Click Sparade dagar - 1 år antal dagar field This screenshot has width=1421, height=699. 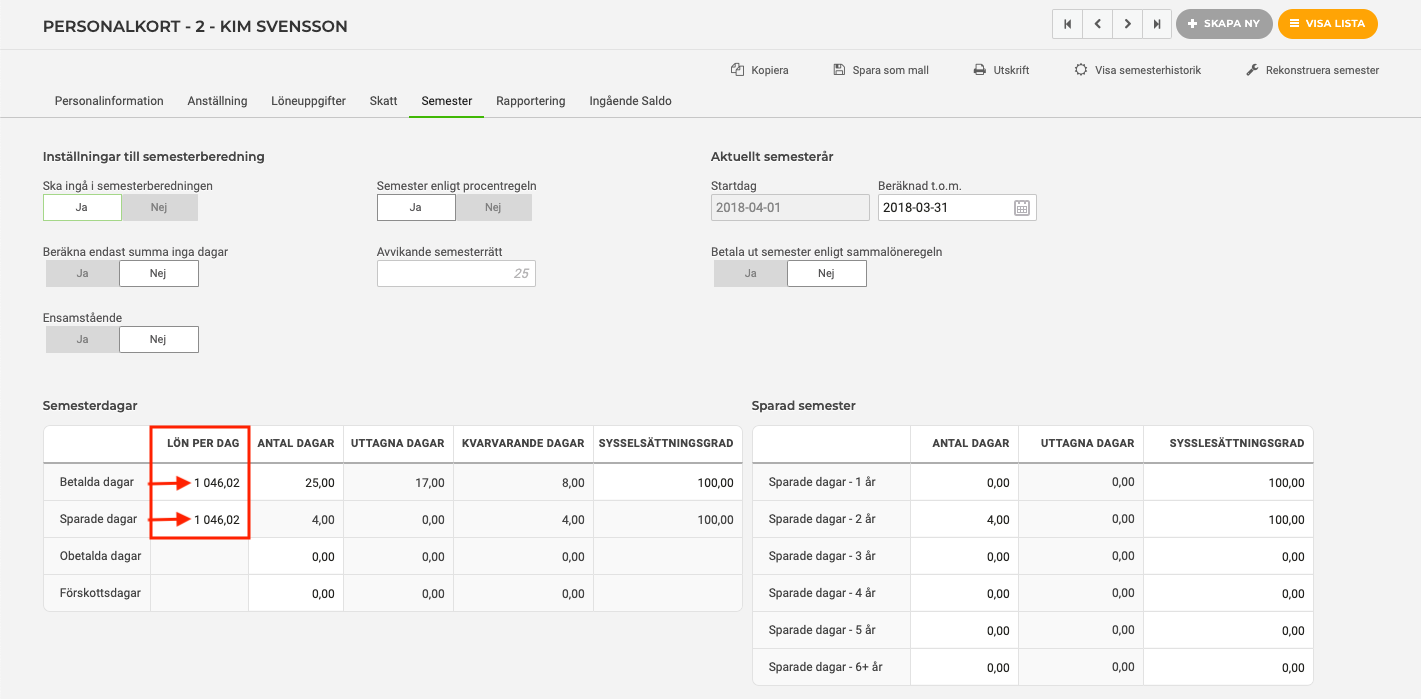click(965, 483)
